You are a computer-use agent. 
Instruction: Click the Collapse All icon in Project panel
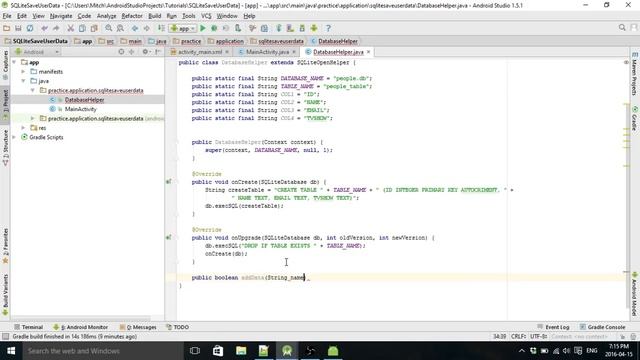[131, 52]
